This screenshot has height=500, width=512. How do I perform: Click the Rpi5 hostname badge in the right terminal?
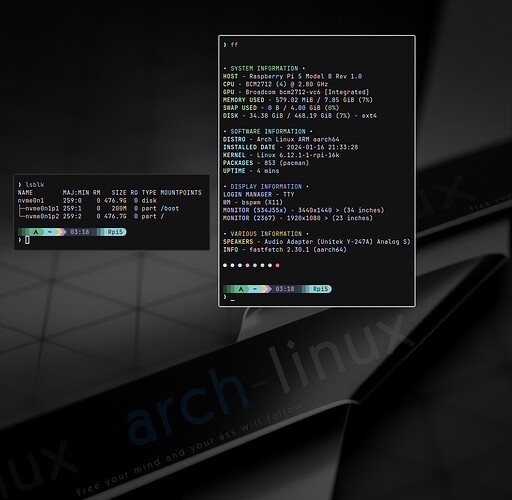pos(320,289)
